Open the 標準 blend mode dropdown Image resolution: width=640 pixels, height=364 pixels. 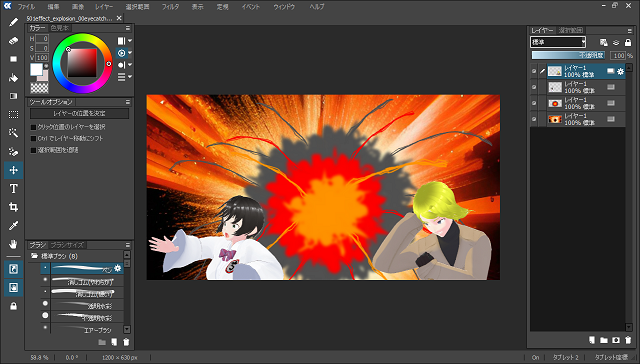click(x=558, y=42)
